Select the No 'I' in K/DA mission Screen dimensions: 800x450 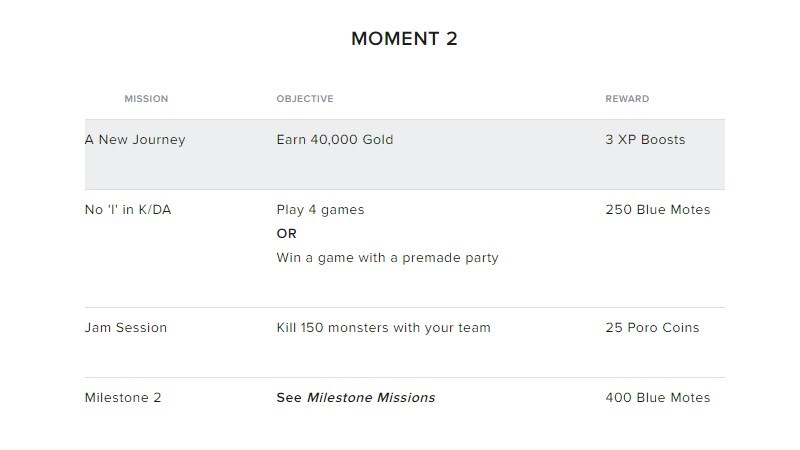pyautogui.click(x=128, y=210)
